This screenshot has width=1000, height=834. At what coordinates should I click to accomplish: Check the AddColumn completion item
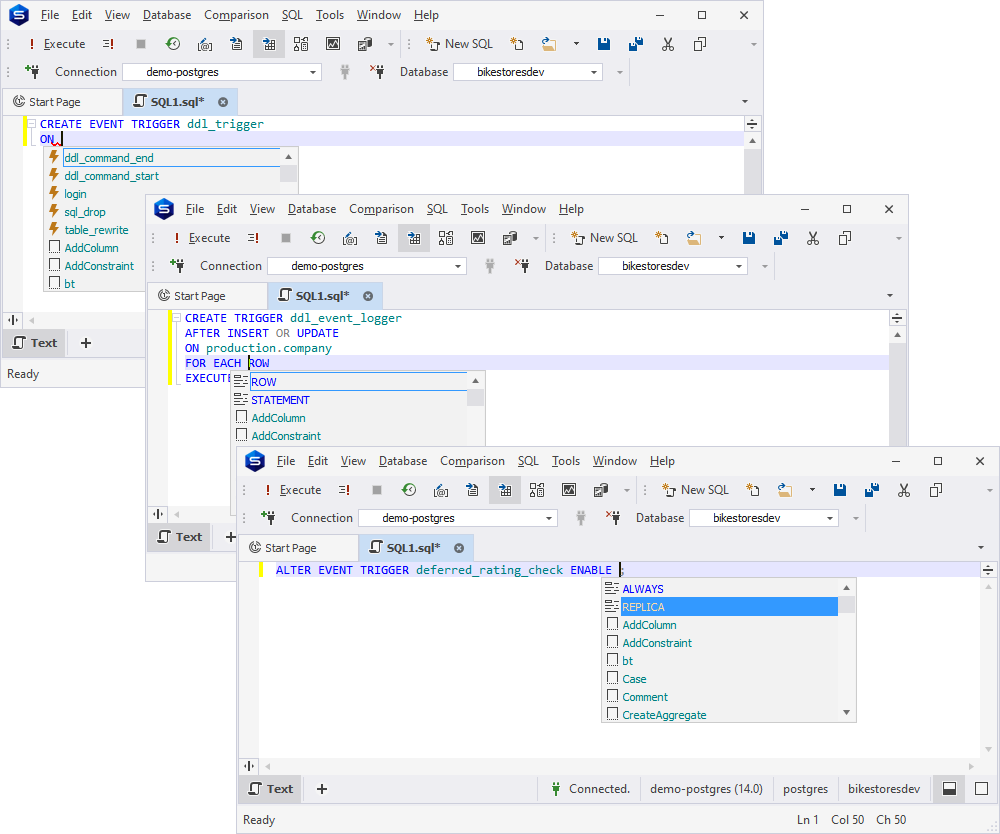[x=612, y=624]
